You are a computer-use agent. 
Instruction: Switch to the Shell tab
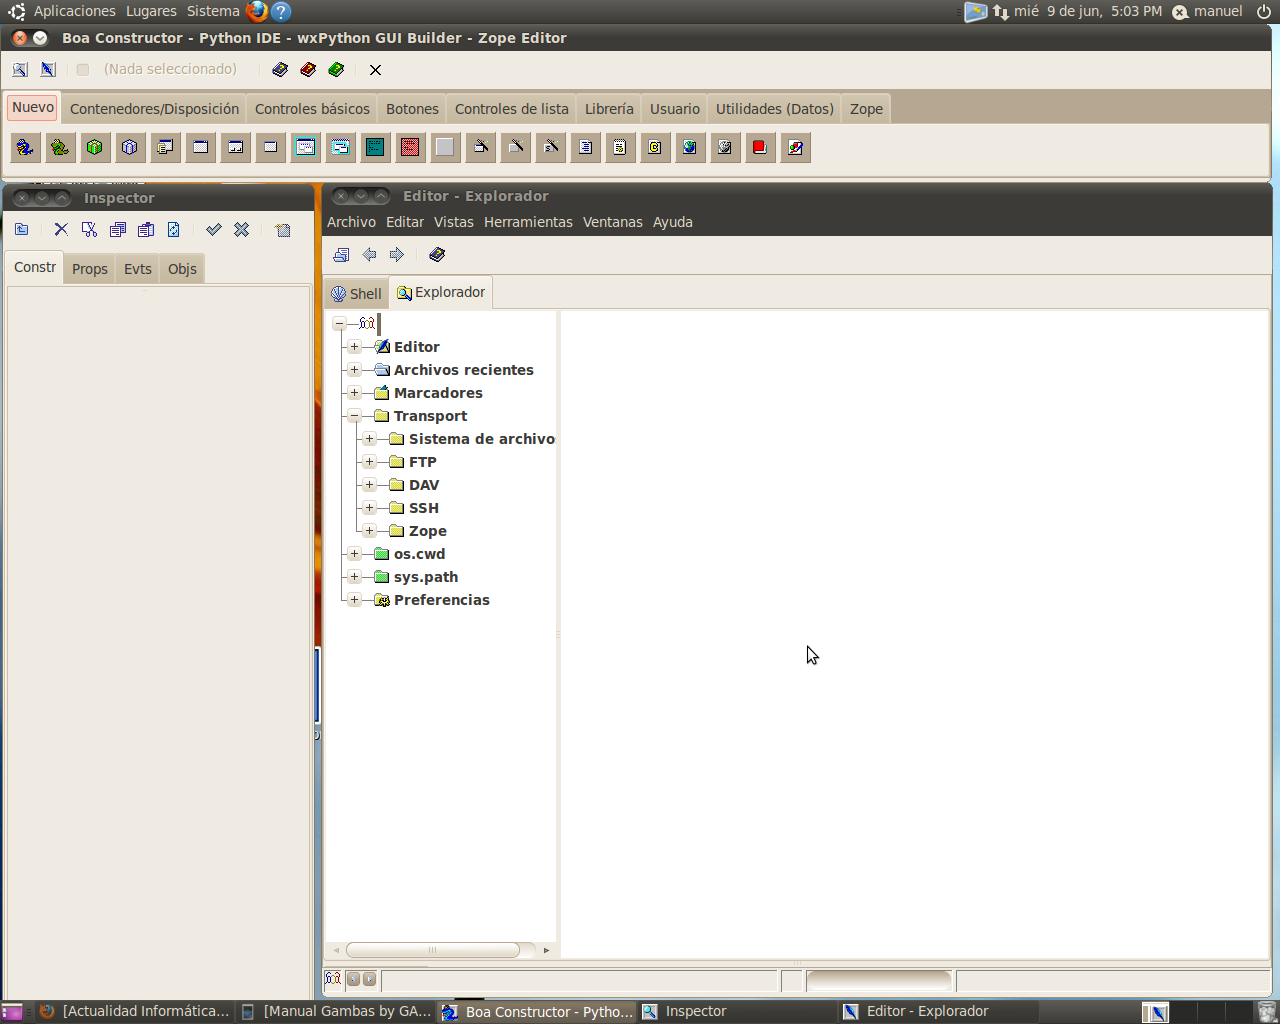[x=356, y=293]
